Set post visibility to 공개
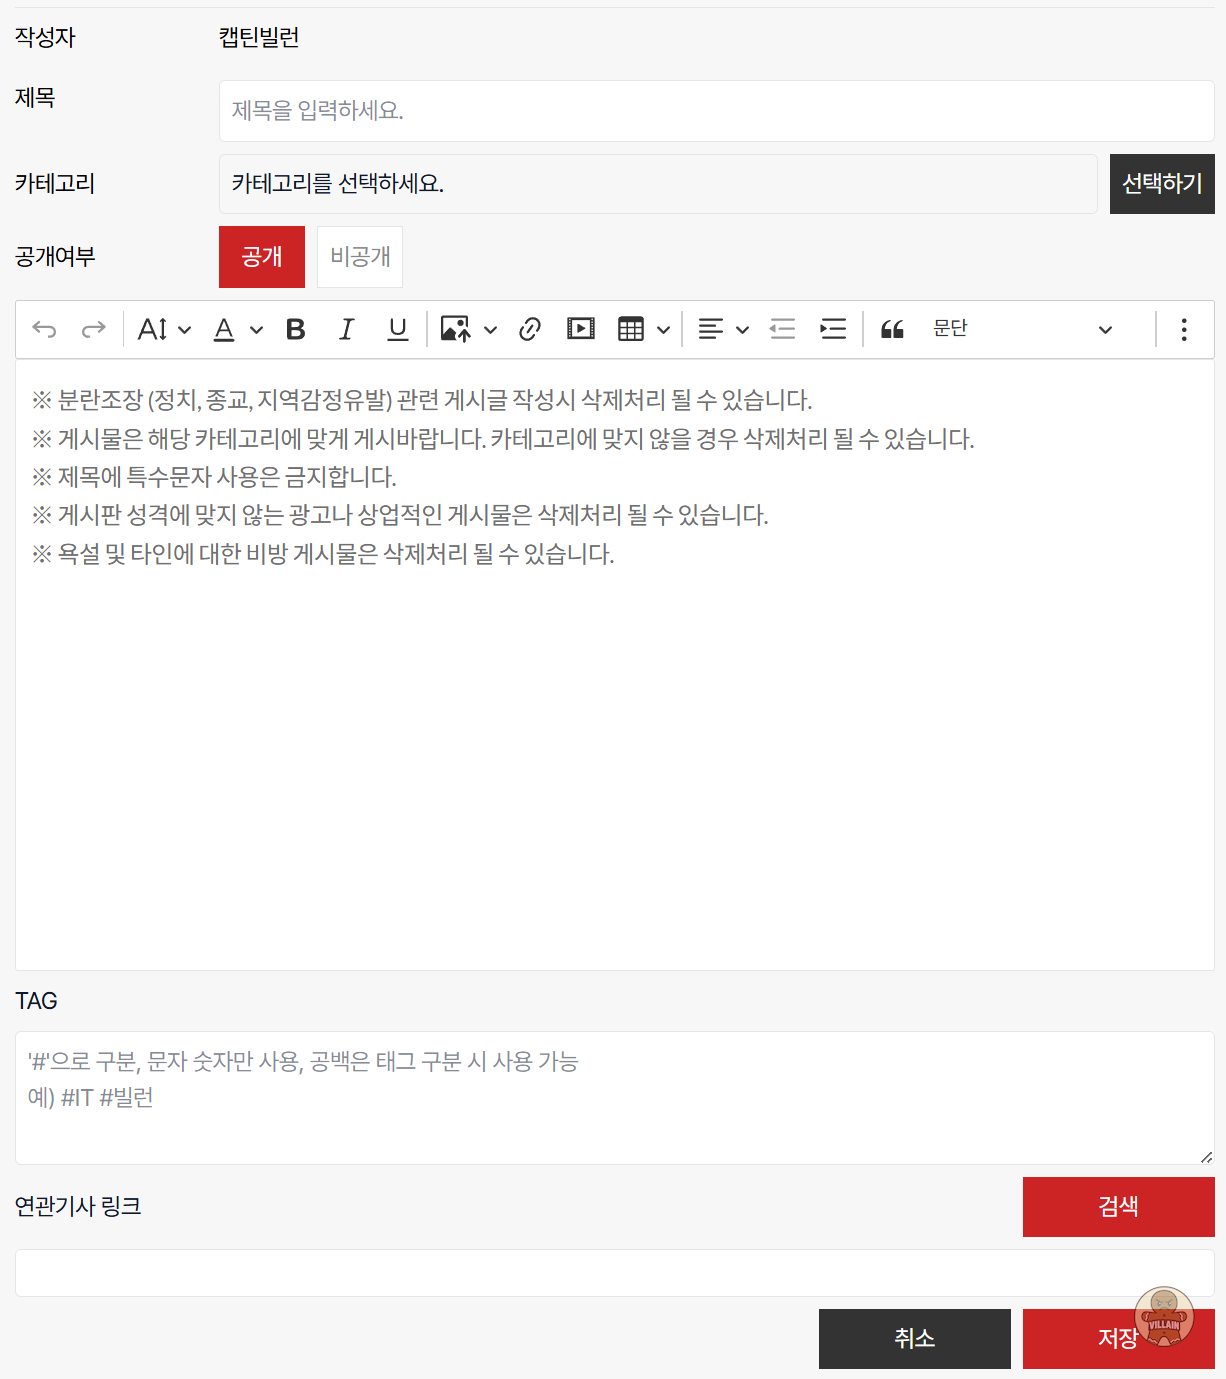This screenshot has width=1226, height=1379. click(262, 257)
